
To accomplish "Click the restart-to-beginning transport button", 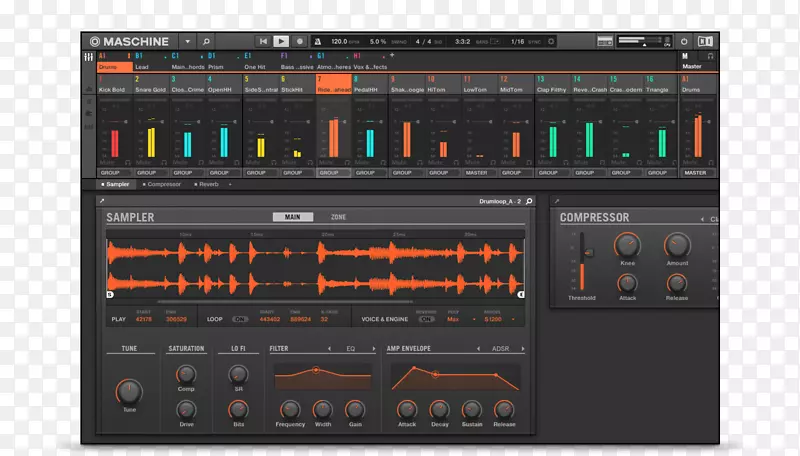I will pyautogui.click(x=263, y=41).
